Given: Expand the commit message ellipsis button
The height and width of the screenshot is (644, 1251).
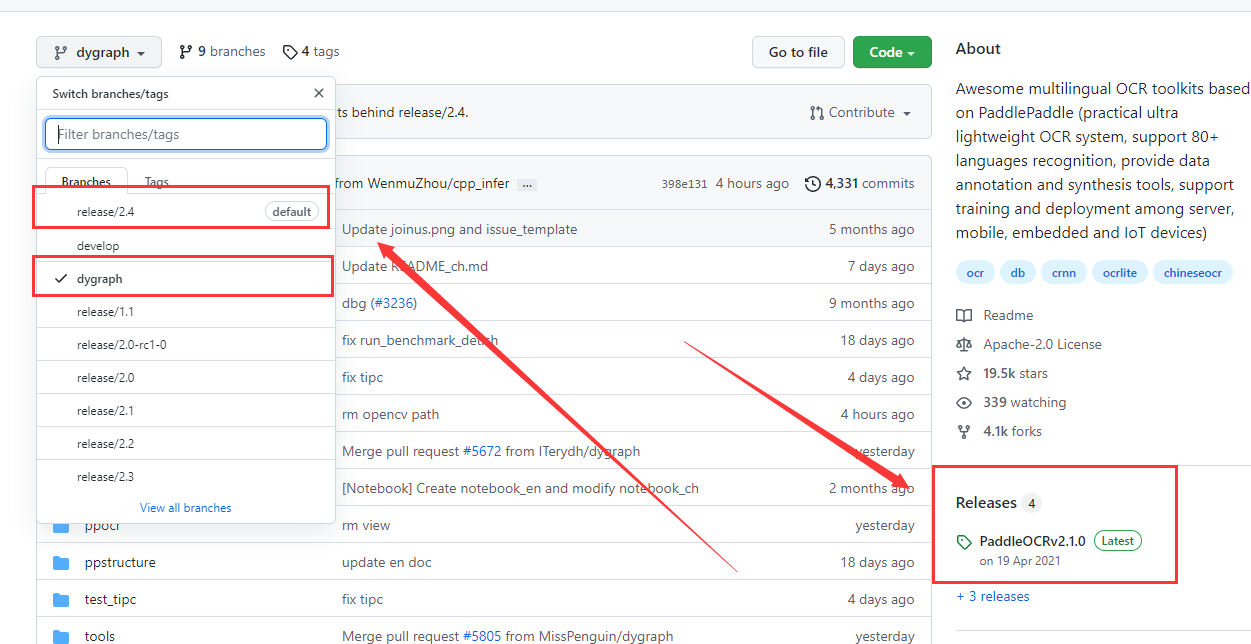Looking at the screenshot, I should (x=527, y=185).
